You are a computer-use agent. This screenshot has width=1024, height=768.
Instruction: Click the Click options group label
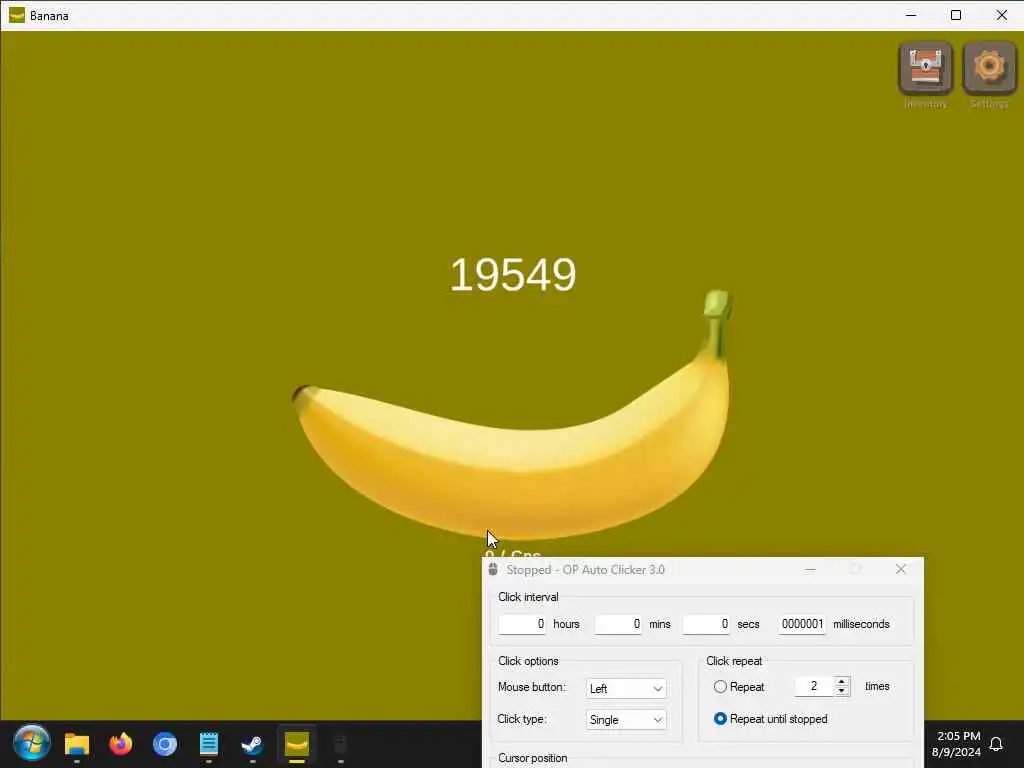[x=528, y=661]
